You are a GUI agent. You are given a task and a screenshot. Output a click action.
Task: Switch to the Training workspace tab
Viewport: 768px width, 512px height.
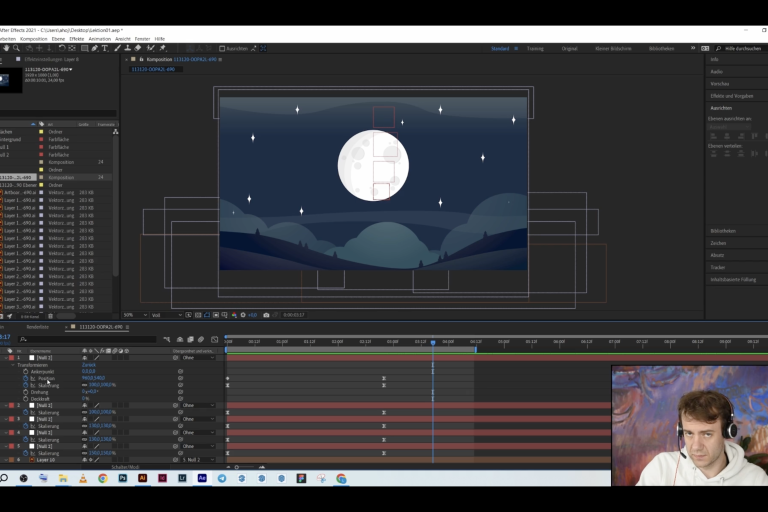click(x=535, y=48)
